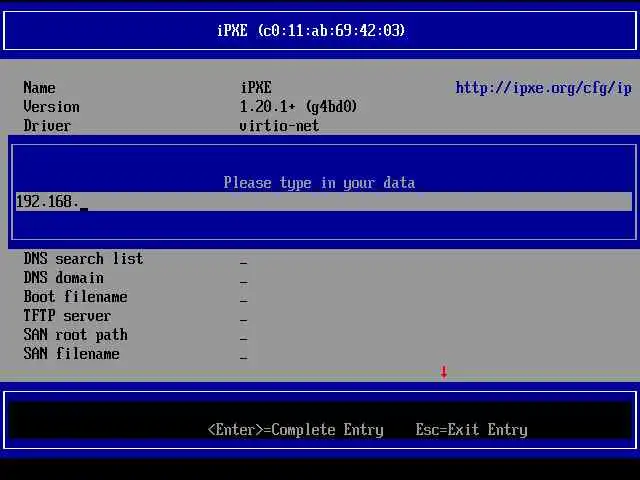Select the DNS search list setting
The image size is (640, 480).
83,259
